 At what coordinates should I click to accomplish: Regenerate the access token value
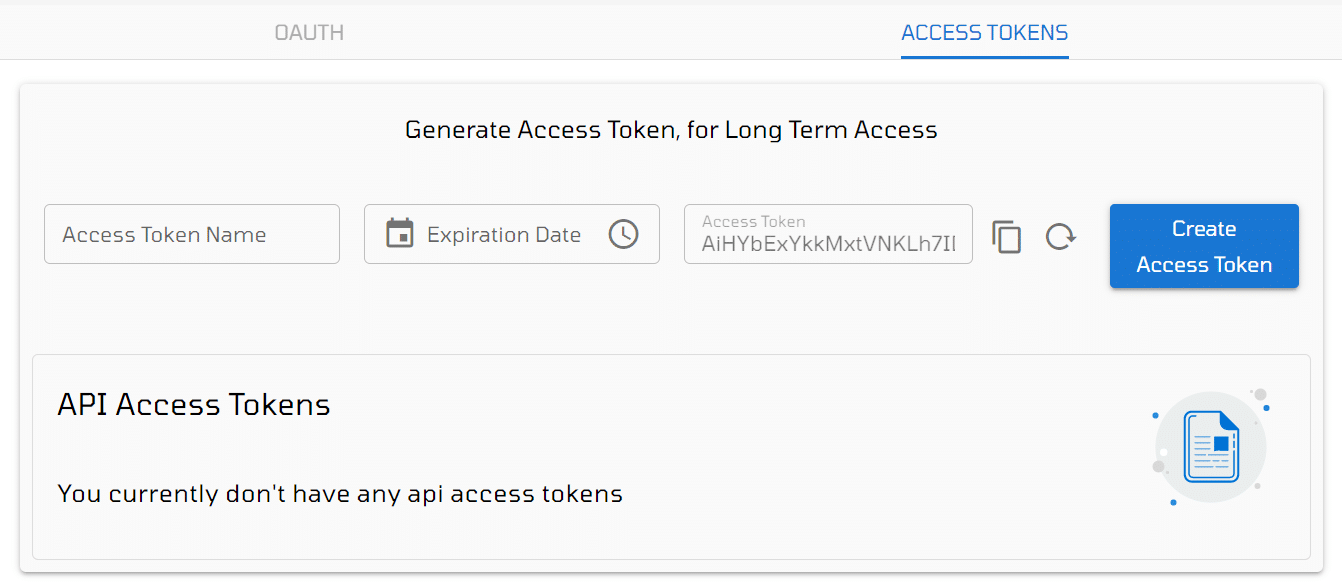click(1060, 237)
